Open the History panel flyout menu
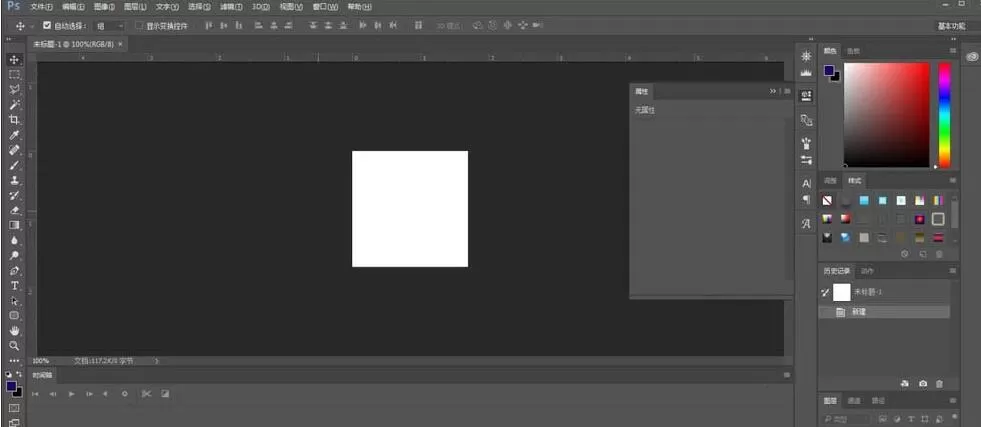Image resolution: width=981 pixels, height=427 pixels. coord(952,271)
